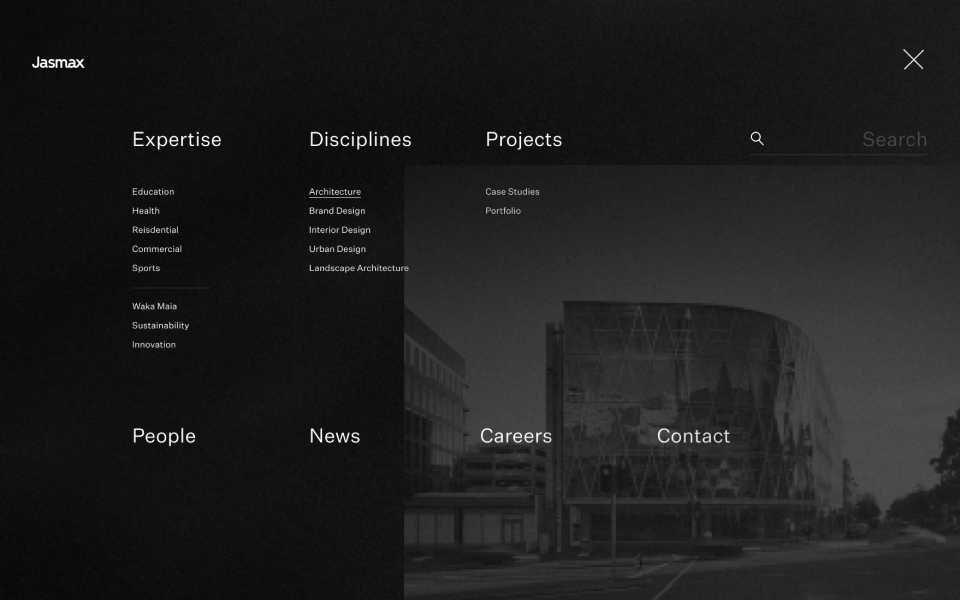This screenshot has height=600, width=960.
Task: Open Portfolio under Projects
Action: [503, 211]
